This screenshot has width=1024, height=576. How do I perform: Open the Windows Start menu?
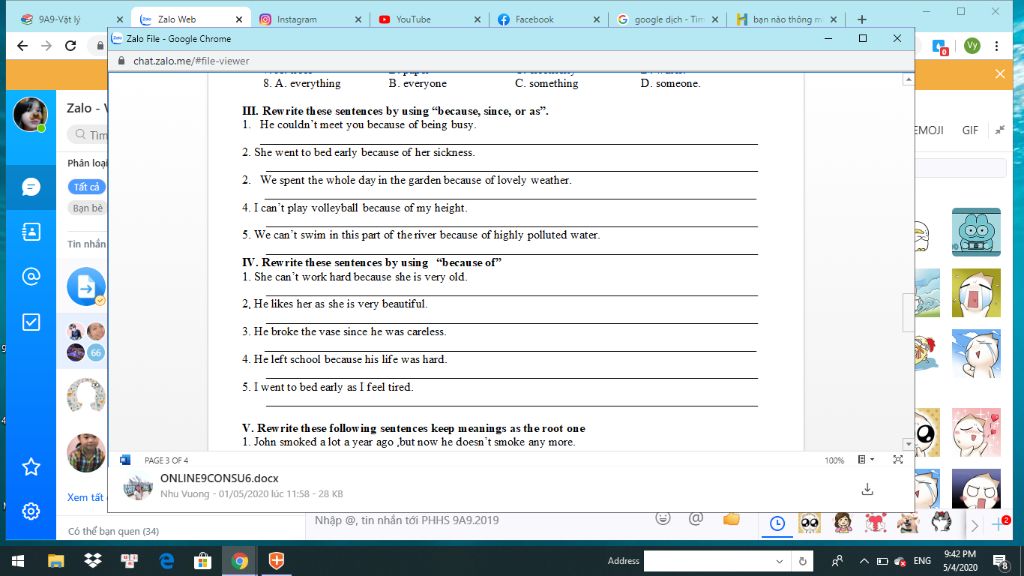[x=18, y=561]
